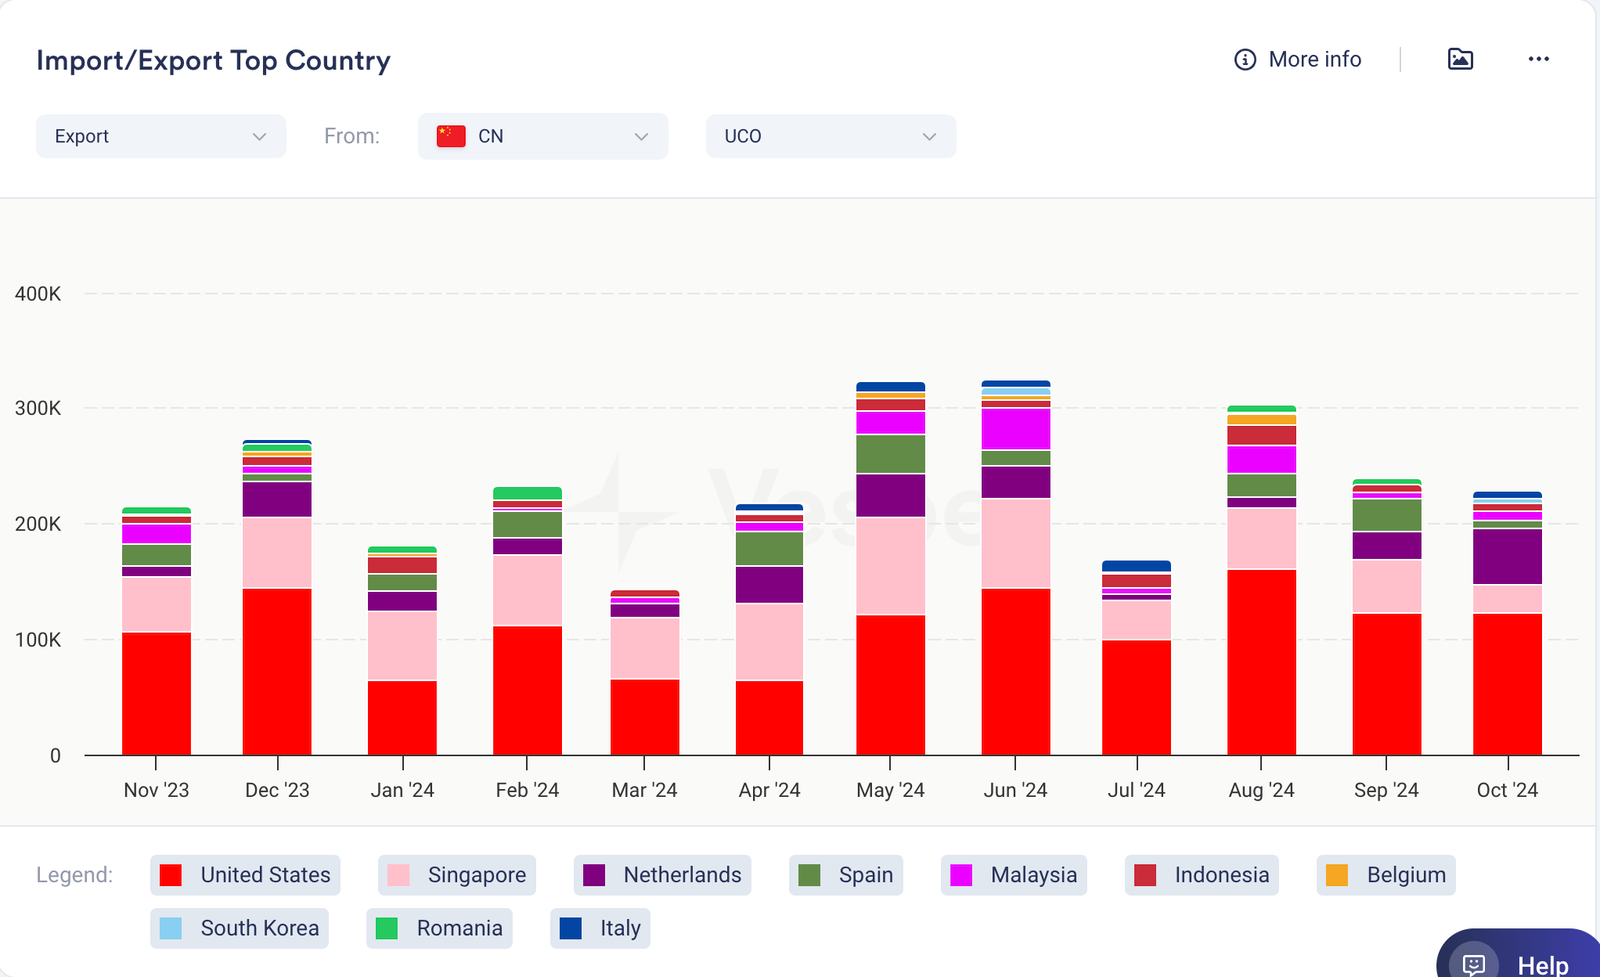Toggle the Singapore series in the legend

[458, 875]
